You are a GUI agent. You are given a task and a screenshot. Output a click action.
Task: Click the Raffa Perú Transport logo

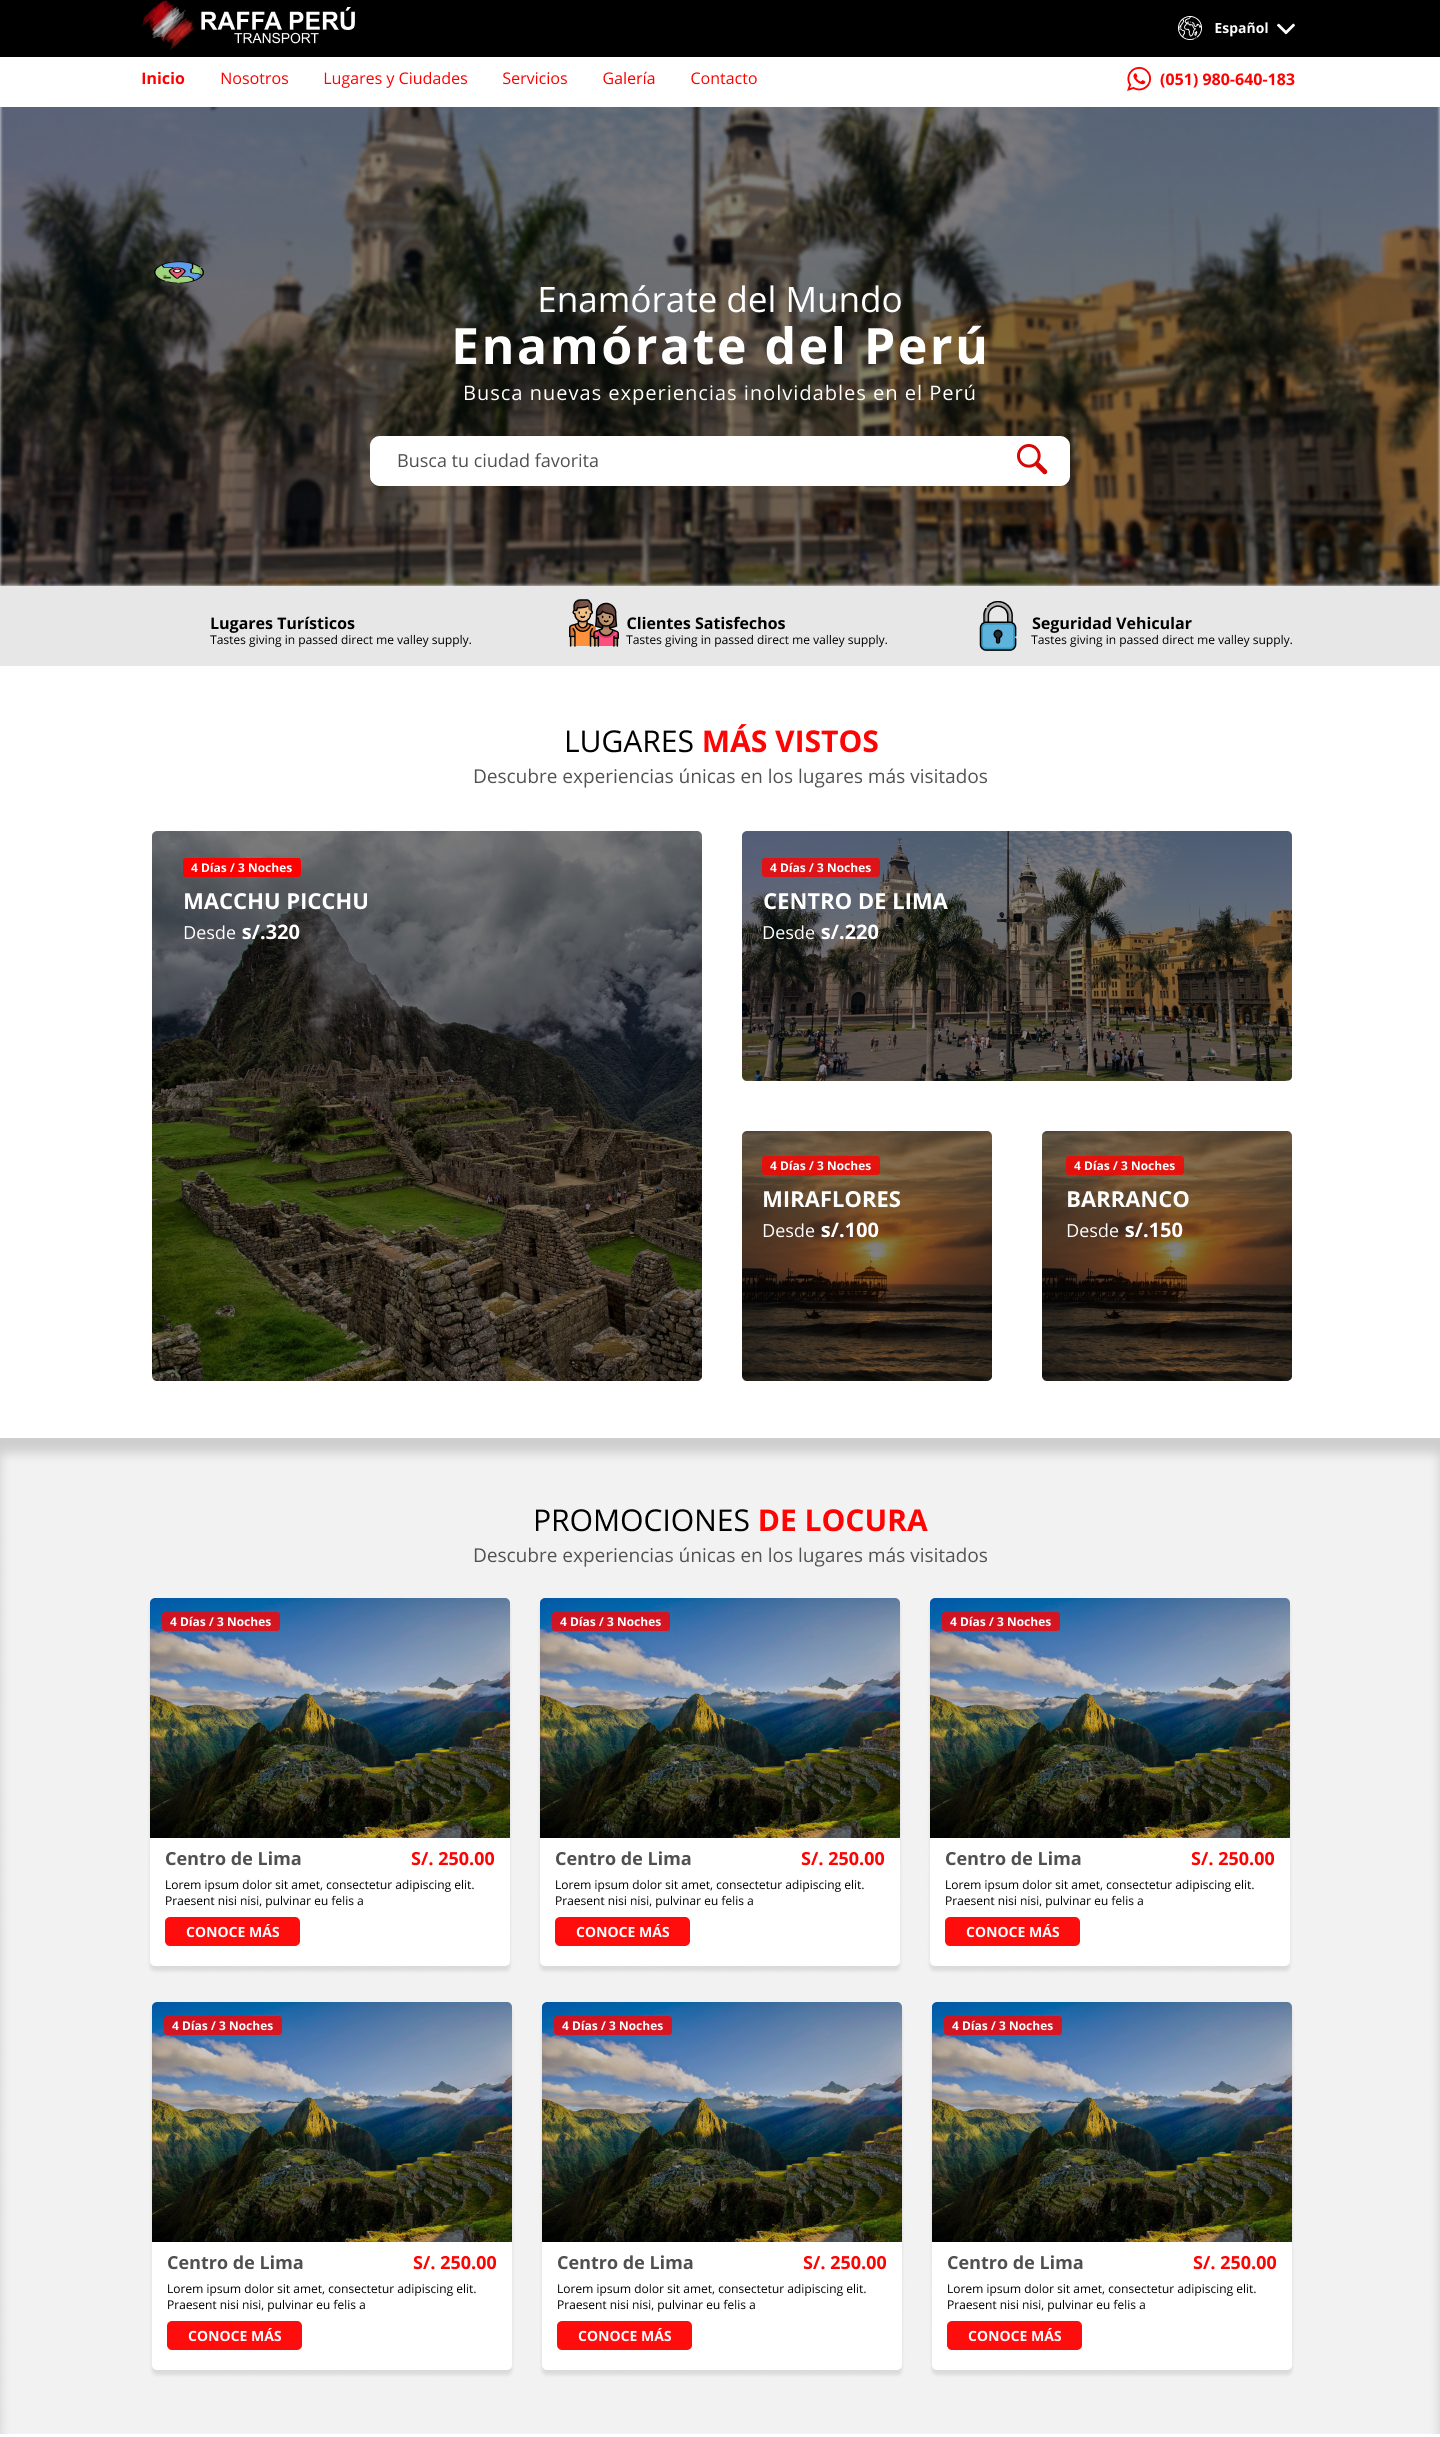coord(249,25)
